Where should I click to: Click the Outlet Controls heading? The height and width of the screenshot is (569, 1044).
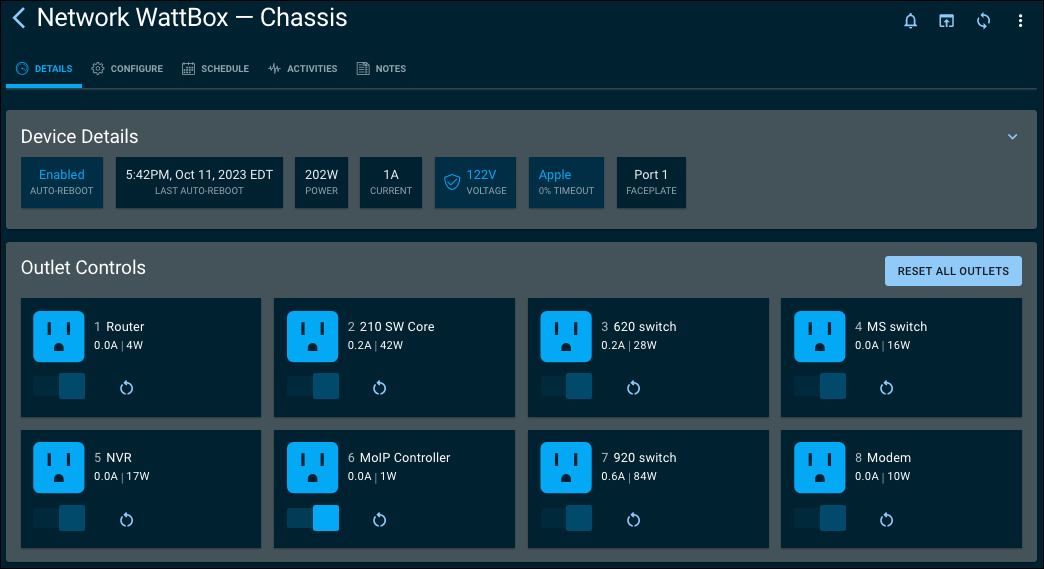(x=83, y=268)
